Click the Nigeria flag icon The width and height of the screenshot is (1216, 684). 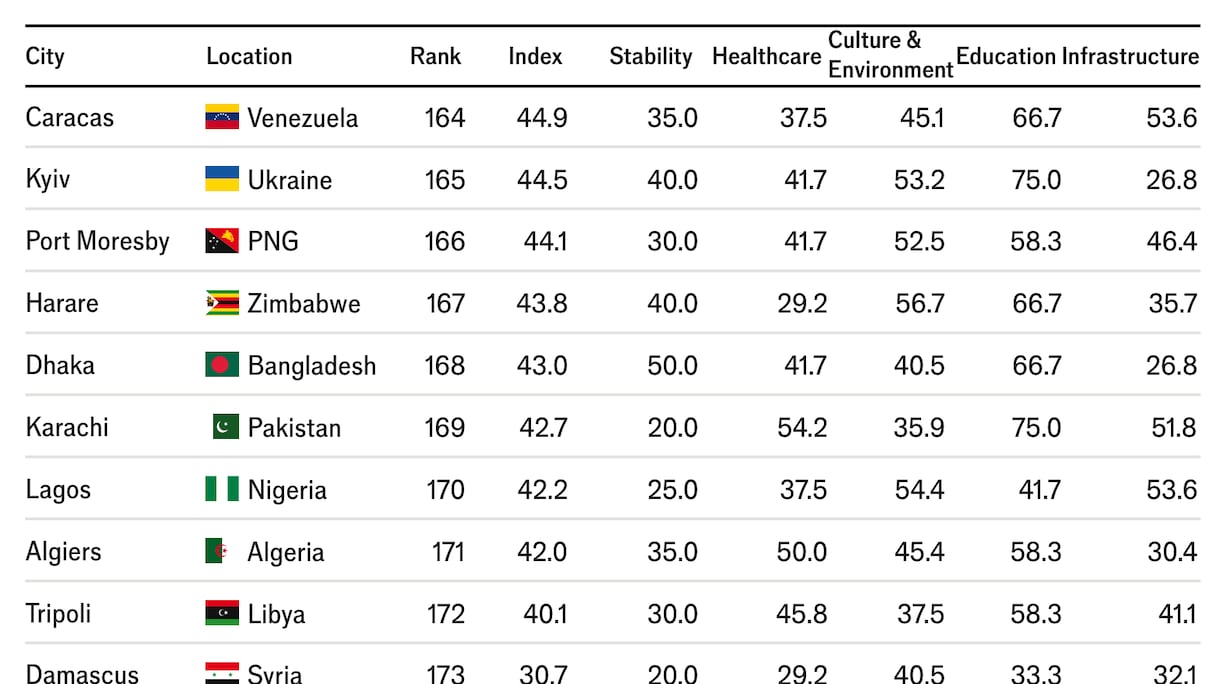[x=222, y=489]
